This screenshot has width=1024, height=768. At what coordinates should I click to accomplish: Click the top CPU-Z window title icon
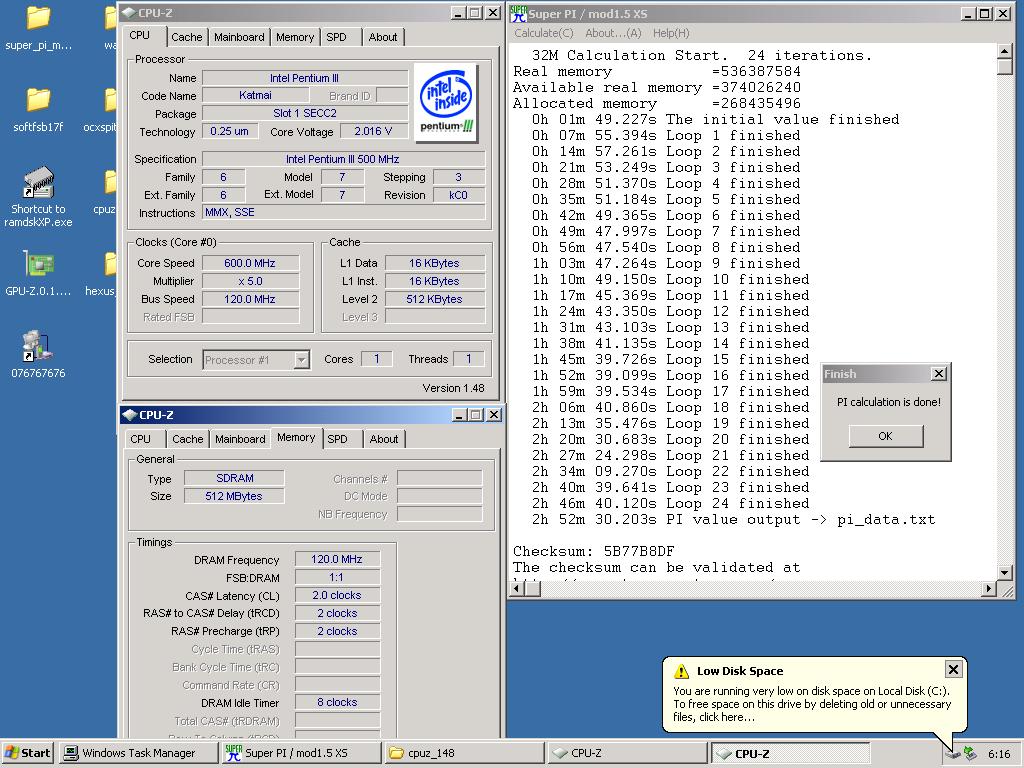click(x=129, y=12)
